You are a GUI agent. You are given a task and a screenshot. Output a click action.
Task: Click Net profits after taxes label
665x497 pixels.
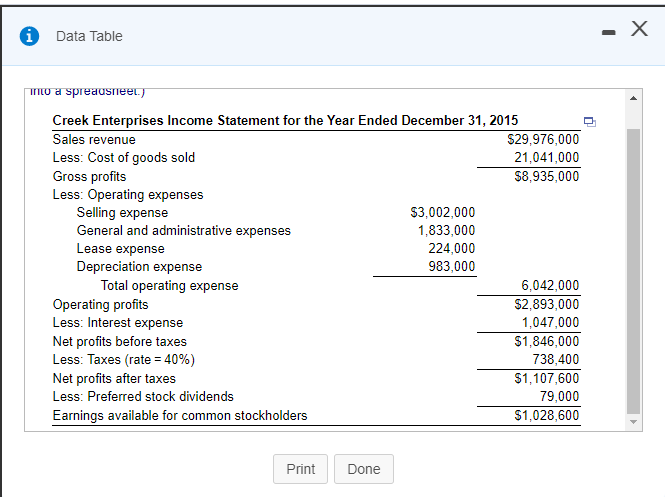pyautogui.click(x=114, y=378)
